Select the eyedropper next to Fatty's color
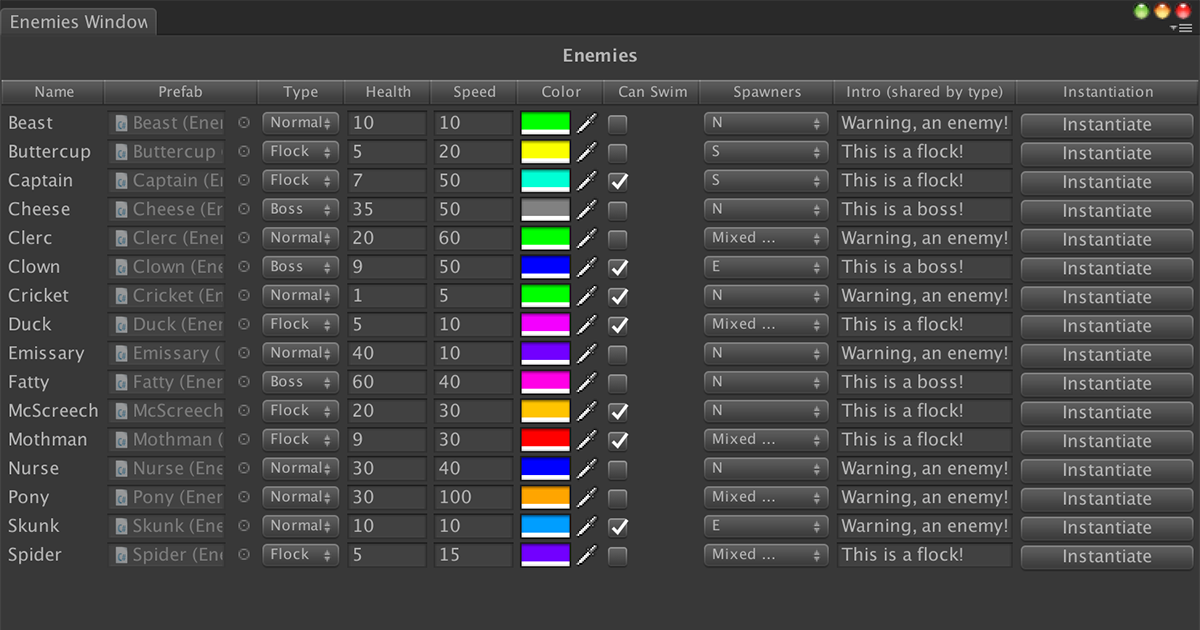The height and width of the screenshot is (630, 1200). [x=588, y=382]
